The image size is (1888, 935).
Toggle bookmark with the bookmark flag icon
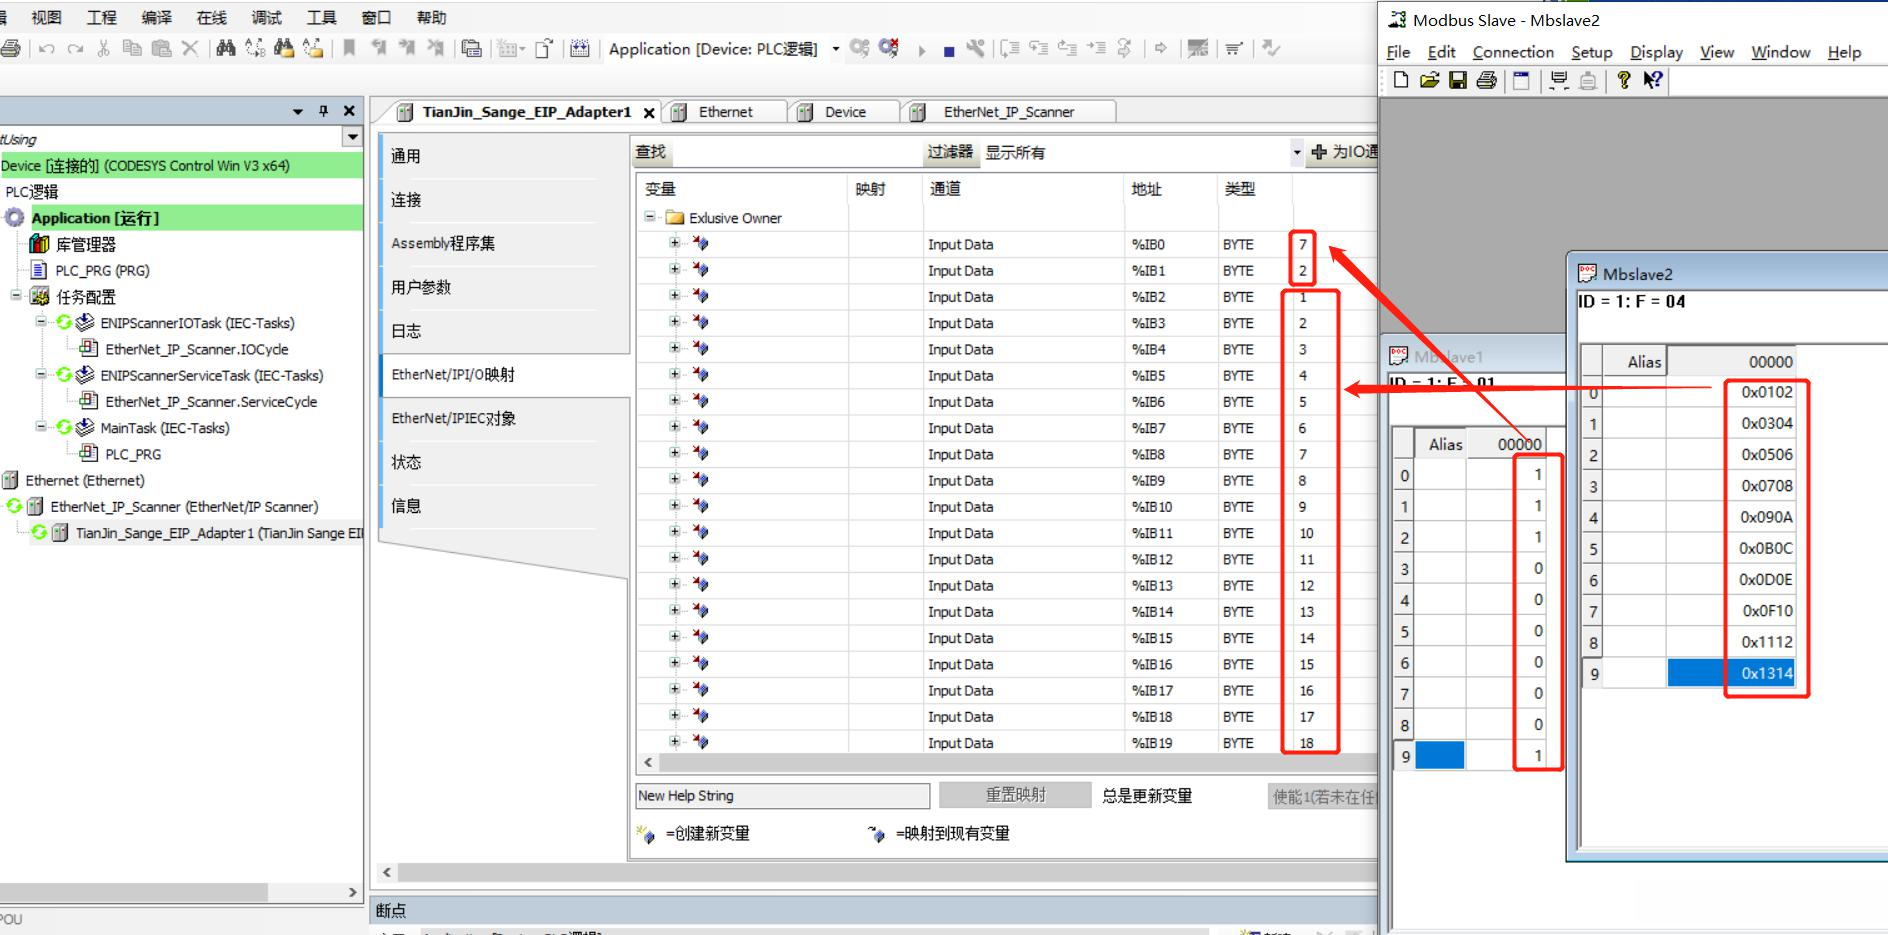click(349, 48)
